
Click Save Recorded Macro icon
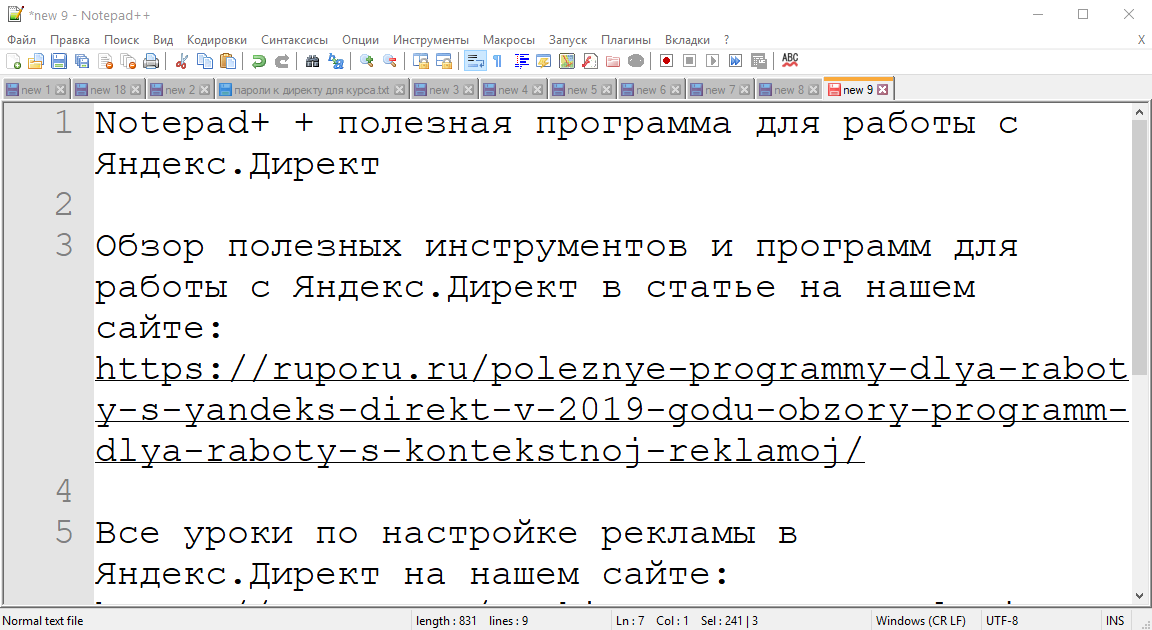[759, 61]
